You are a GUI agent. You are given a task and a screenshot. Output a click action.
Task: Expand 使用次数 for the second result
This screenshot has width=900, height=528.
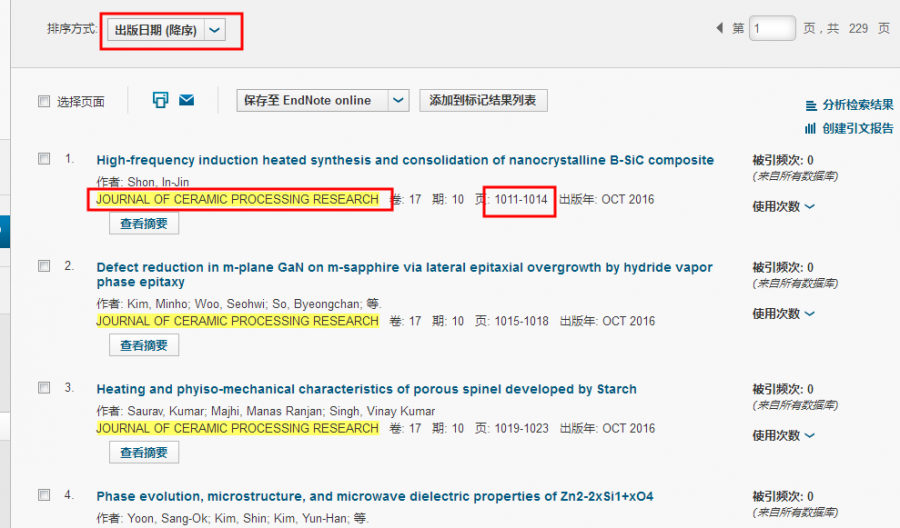(783, 314)
